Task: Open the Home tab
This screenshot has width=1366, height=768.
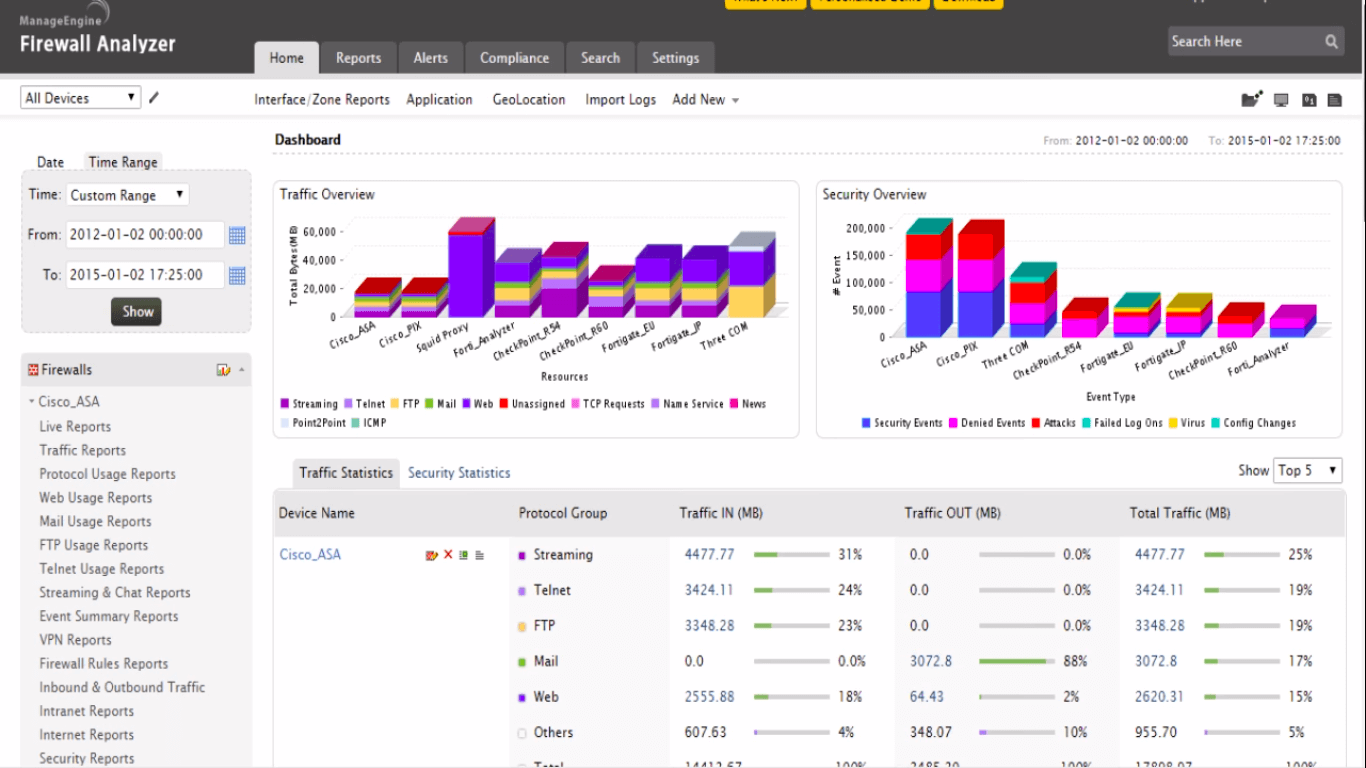Action: pos(286,58)
